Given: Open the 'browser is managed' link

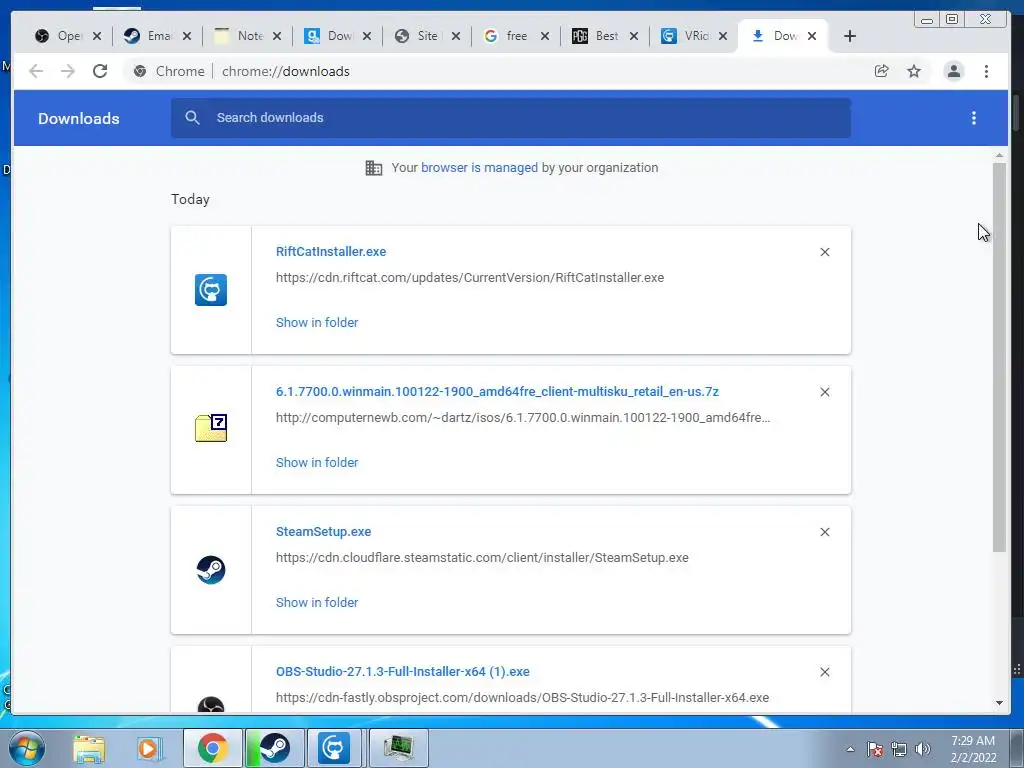Looking at the screenshot, I should (x=479, y=167).
